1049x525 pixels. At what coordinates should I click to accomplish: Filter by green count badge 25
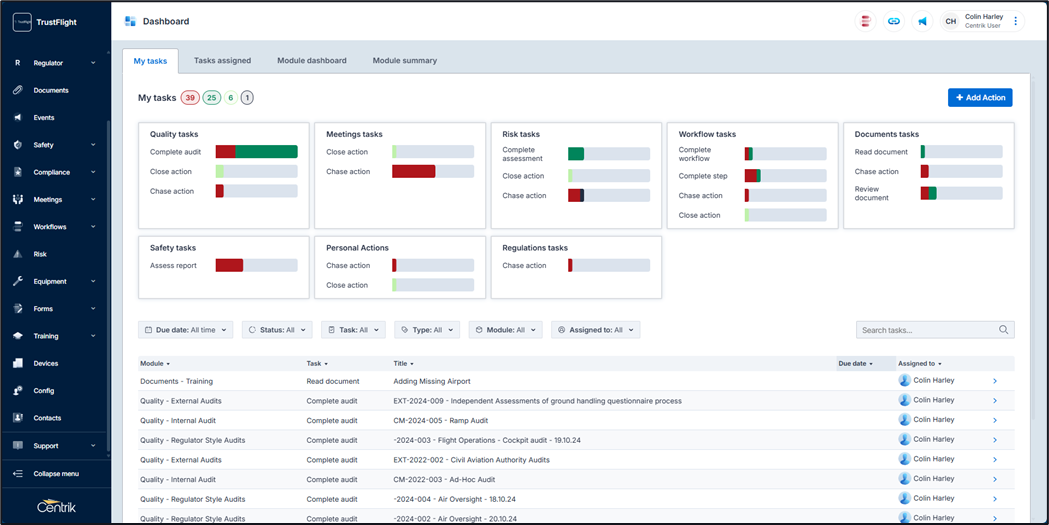(211, 98)
